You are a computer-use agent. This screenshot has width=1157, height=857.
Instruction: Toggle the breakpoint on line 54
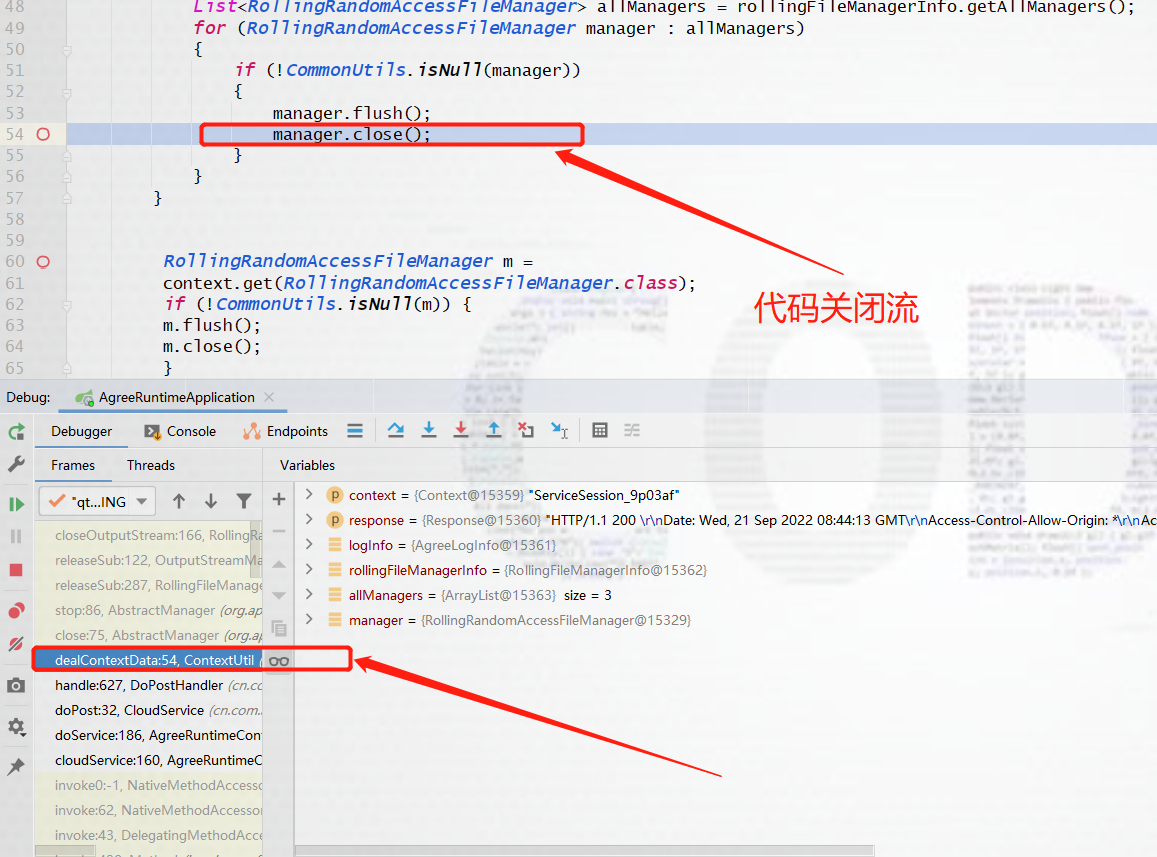point(43,133)
